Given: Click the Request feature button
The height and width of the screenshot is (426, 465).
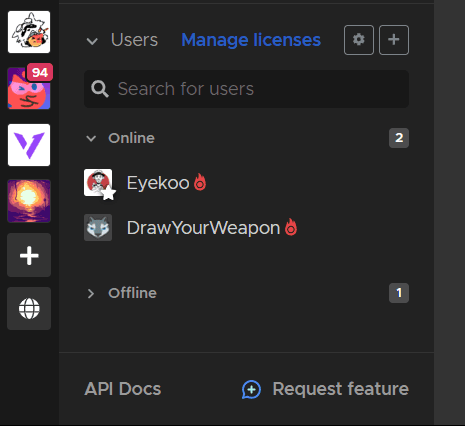Looking at the screenshot, I should pyautogui.click(x=325, y=389).
